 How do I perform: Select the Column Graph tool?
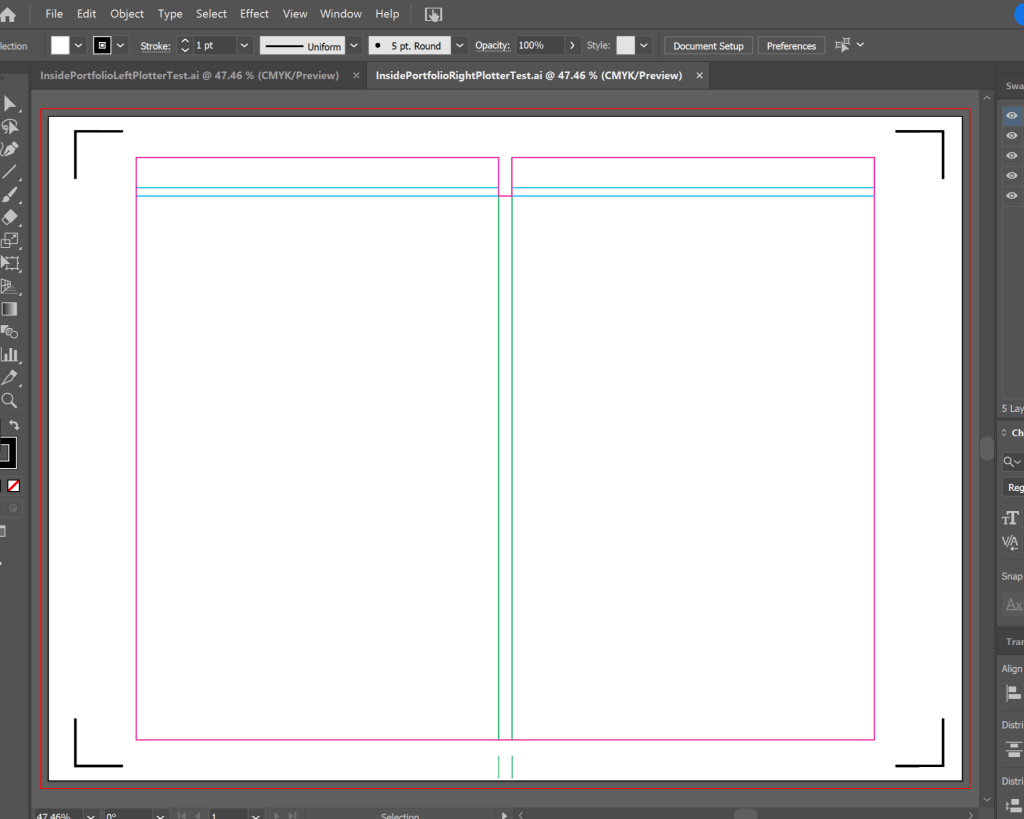10,354
